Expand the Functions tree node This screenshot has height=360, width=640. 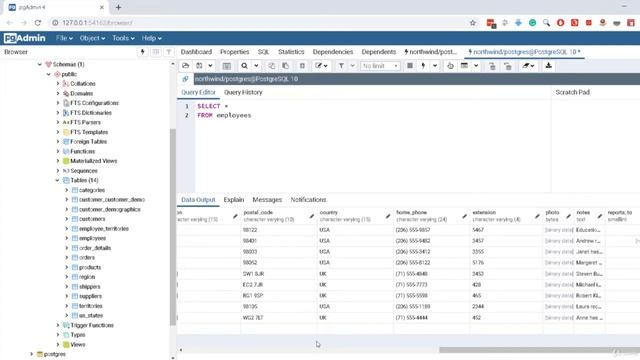[58, 151]
